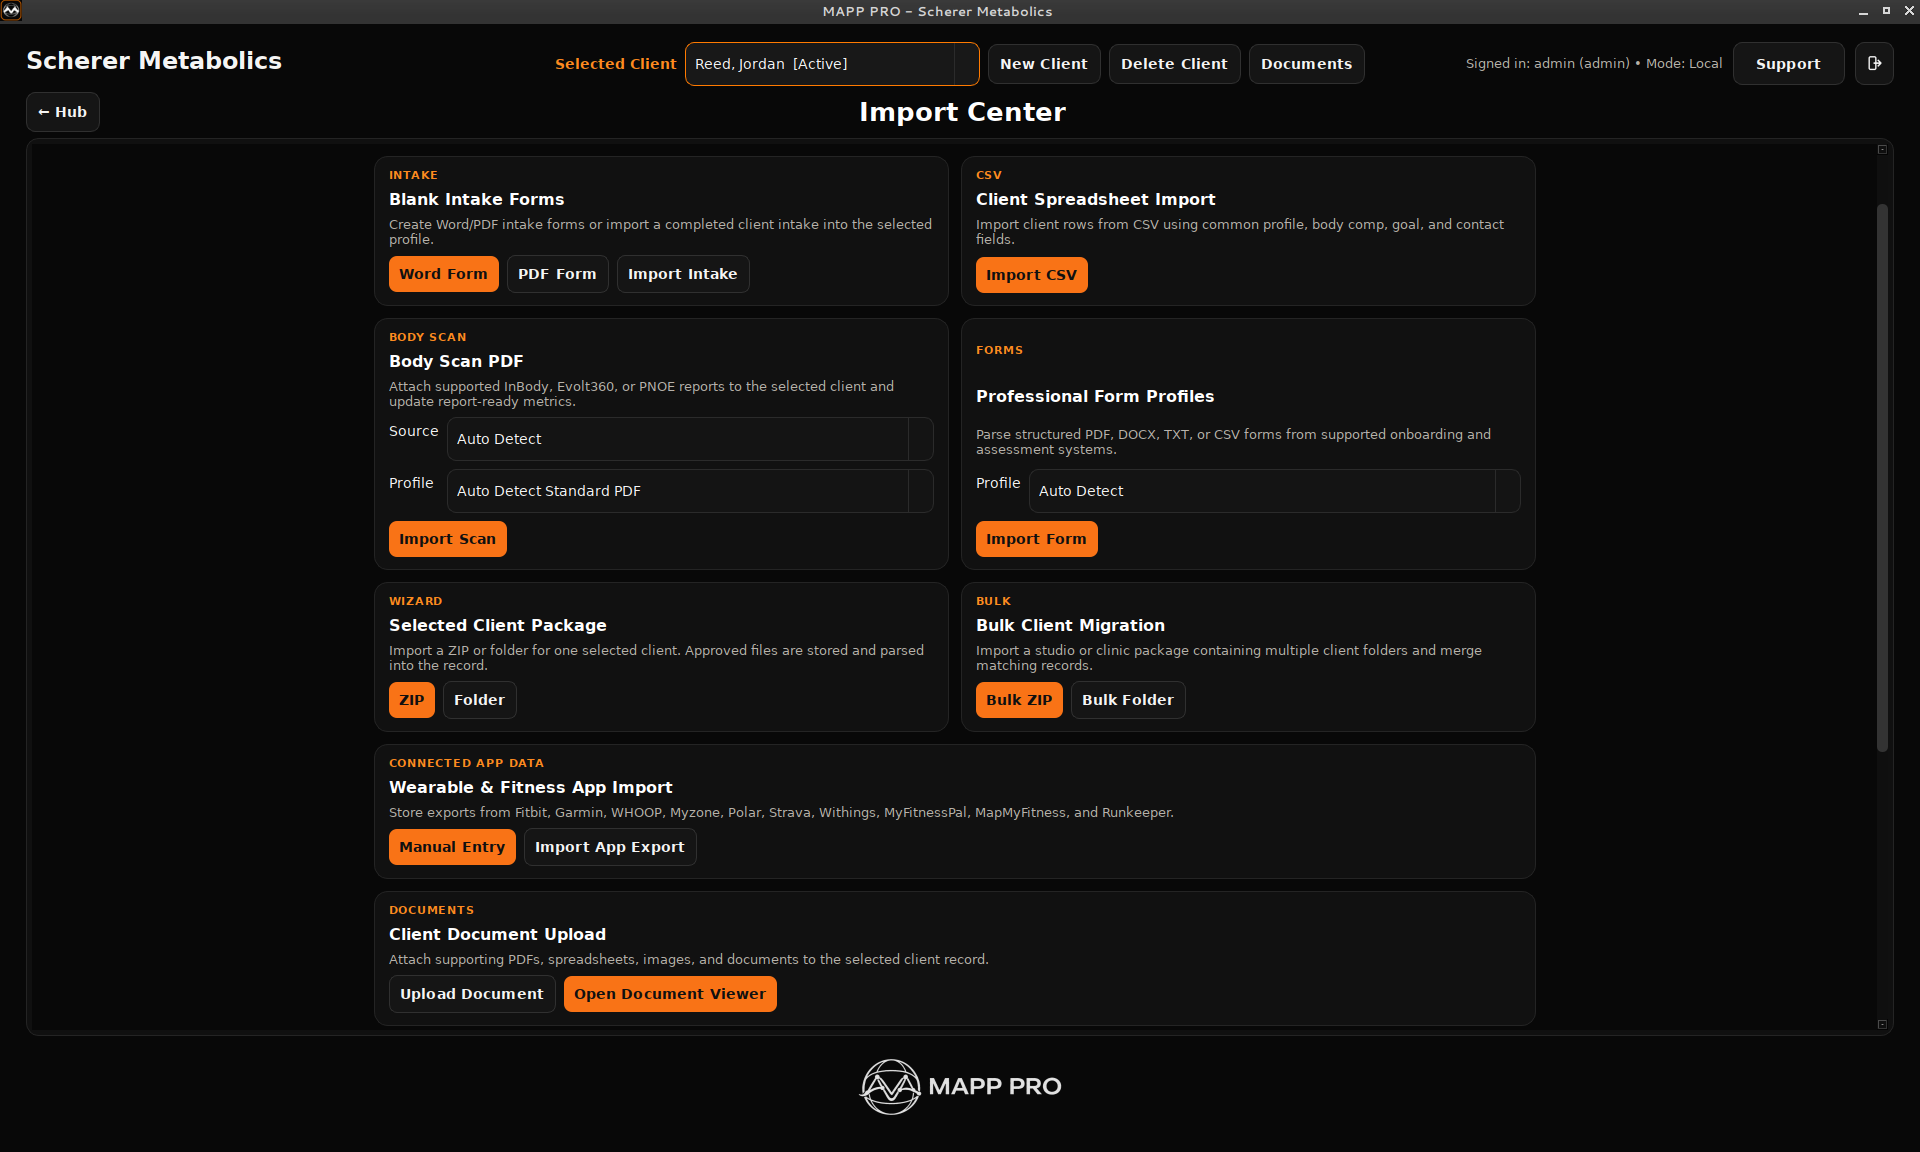Click the Import Scan button
This screenshot has height=1152, width=1920.
(447, 539)
